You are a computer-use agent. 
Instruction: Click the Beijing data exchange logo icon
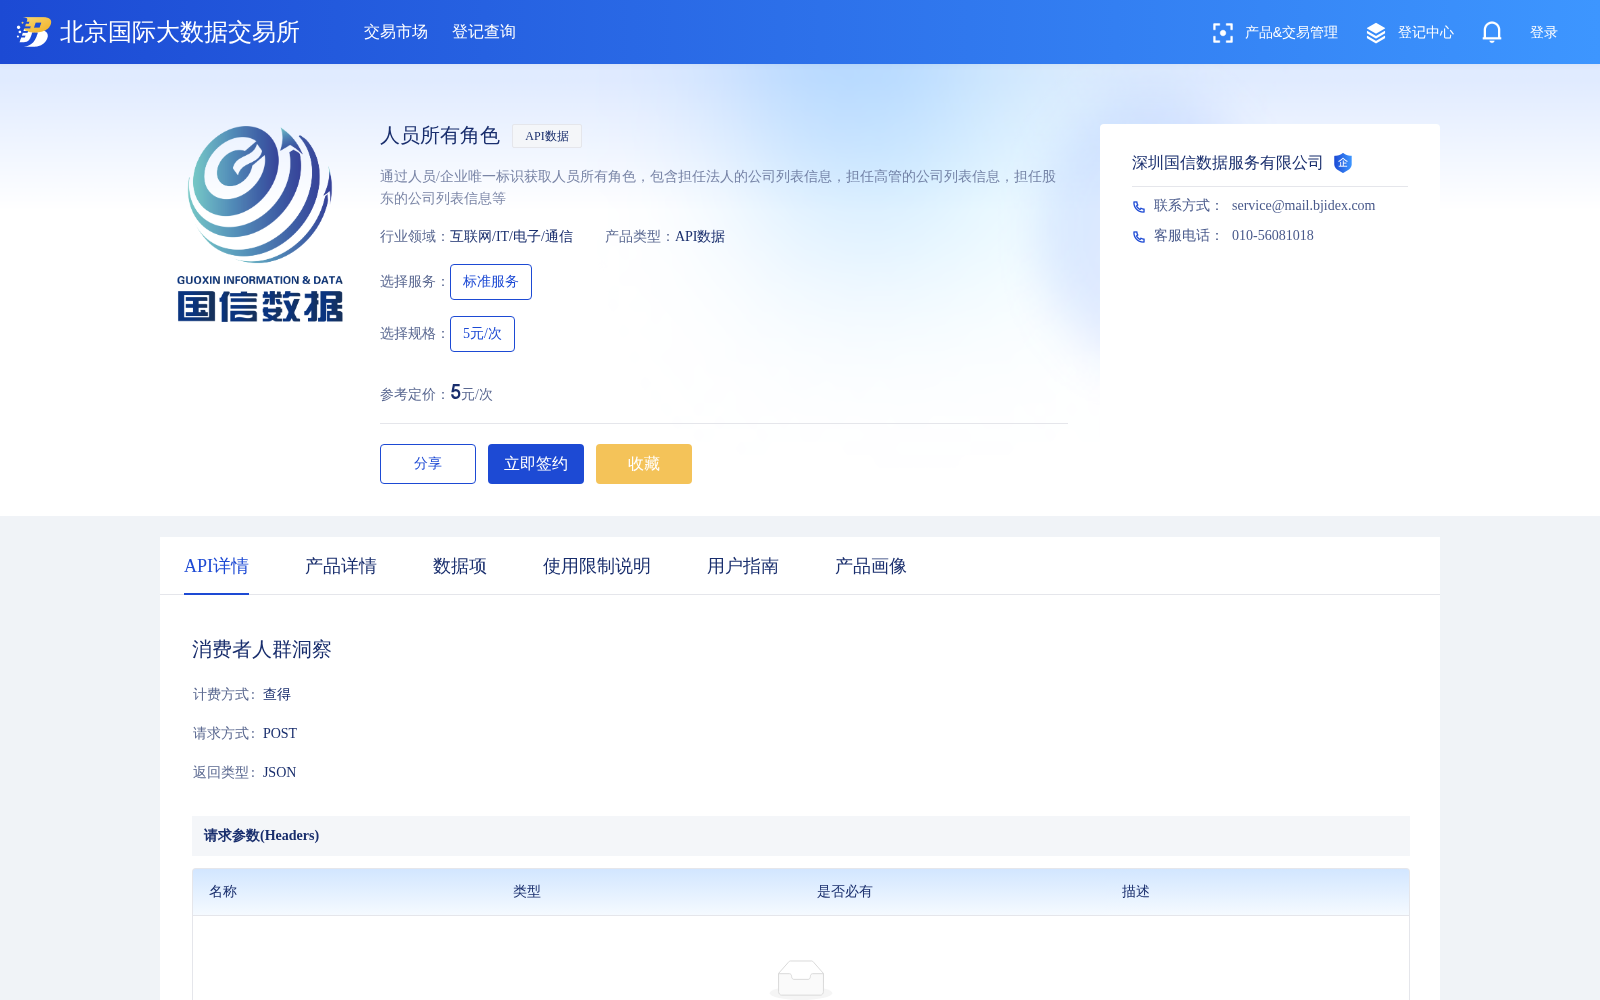pyautogui.click(x=33, y=32)
